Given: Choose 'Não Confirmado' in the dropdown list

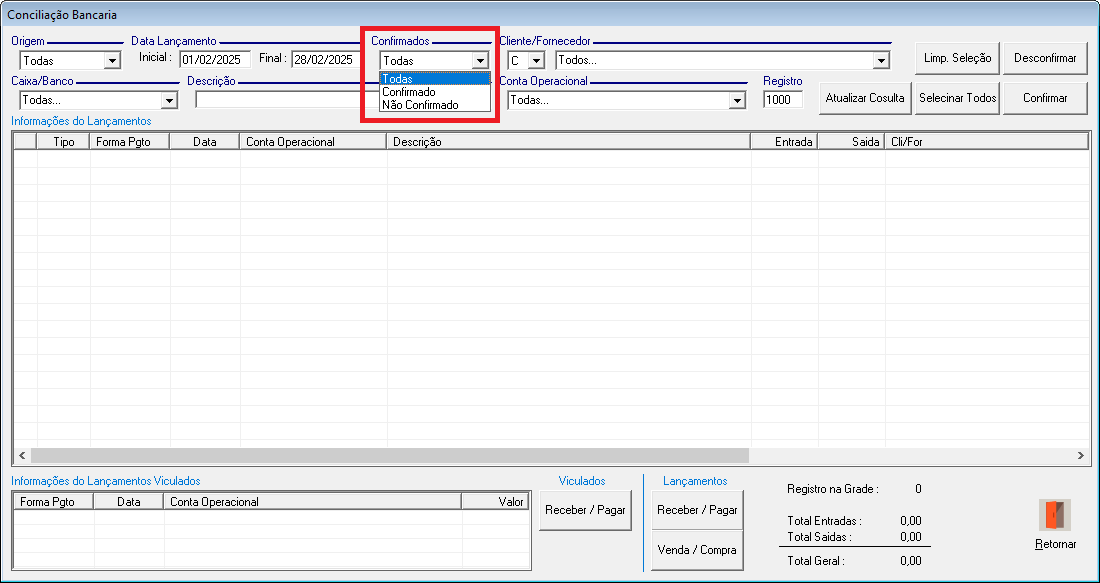Looking at the screenshot, I should pyautogui.click(x=420, y=105).
